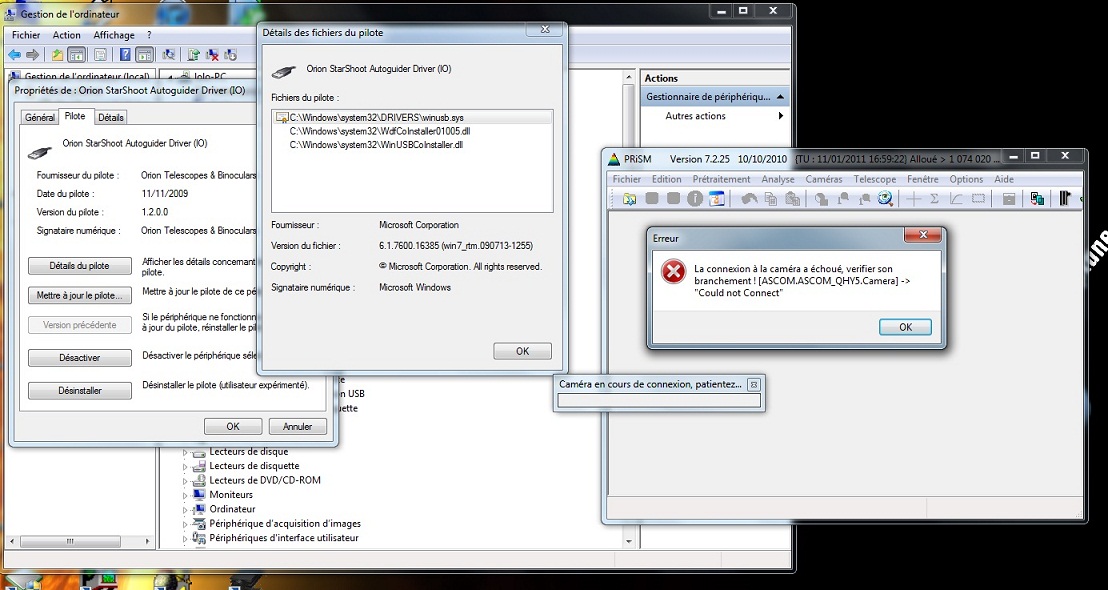The width and height of the screenshot is (1108, 590).
Task: Click Mettre à jour le pilote button
Action: 80,296
